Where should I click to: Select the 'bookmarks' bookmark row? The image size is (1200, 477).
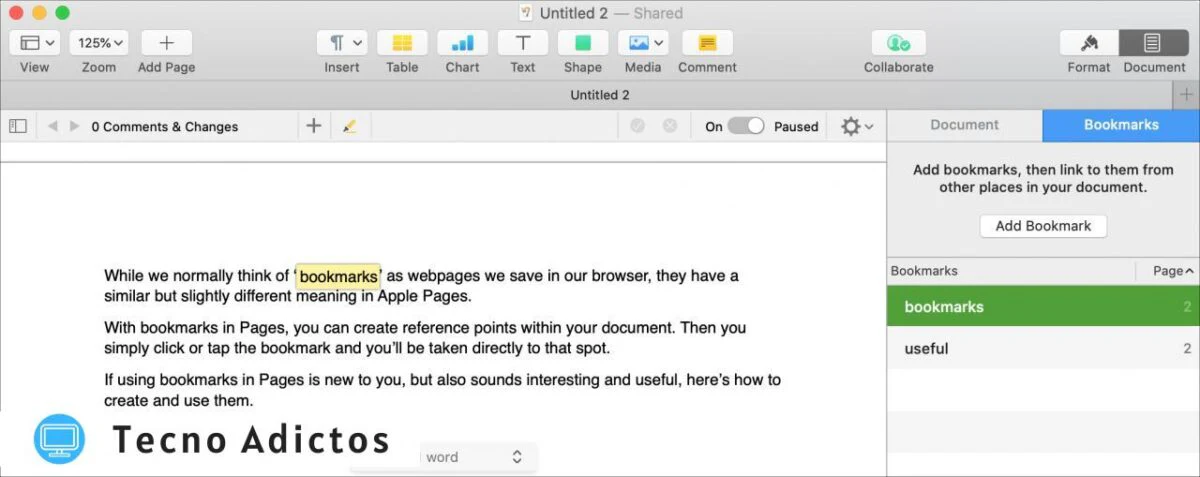click(x=1043, y=307)
